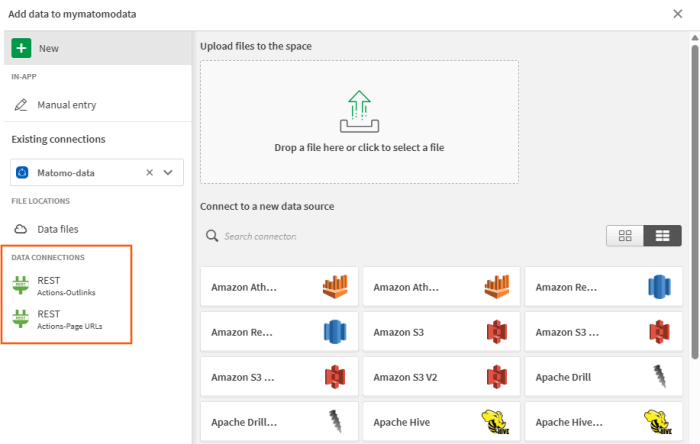Click the 'New' label in sidebar
The width and height of the screenshot is (700, 444).
click(x=49, y=48)
